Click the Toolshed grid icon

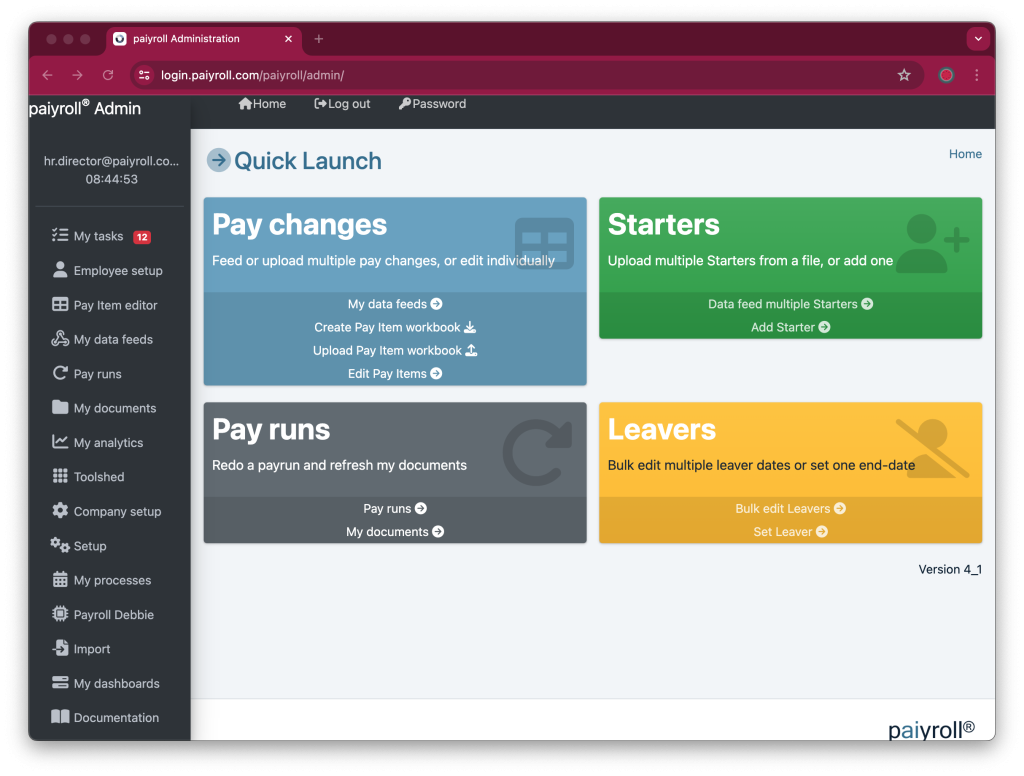[60, 477]
